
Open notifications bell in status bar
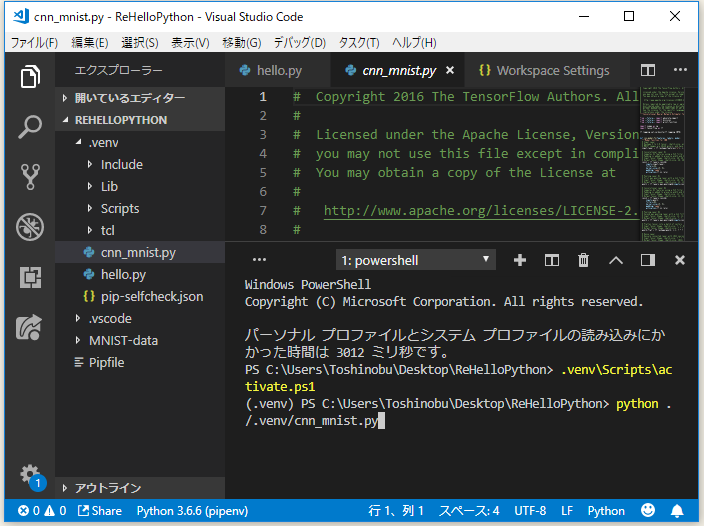tap(677, 511)
